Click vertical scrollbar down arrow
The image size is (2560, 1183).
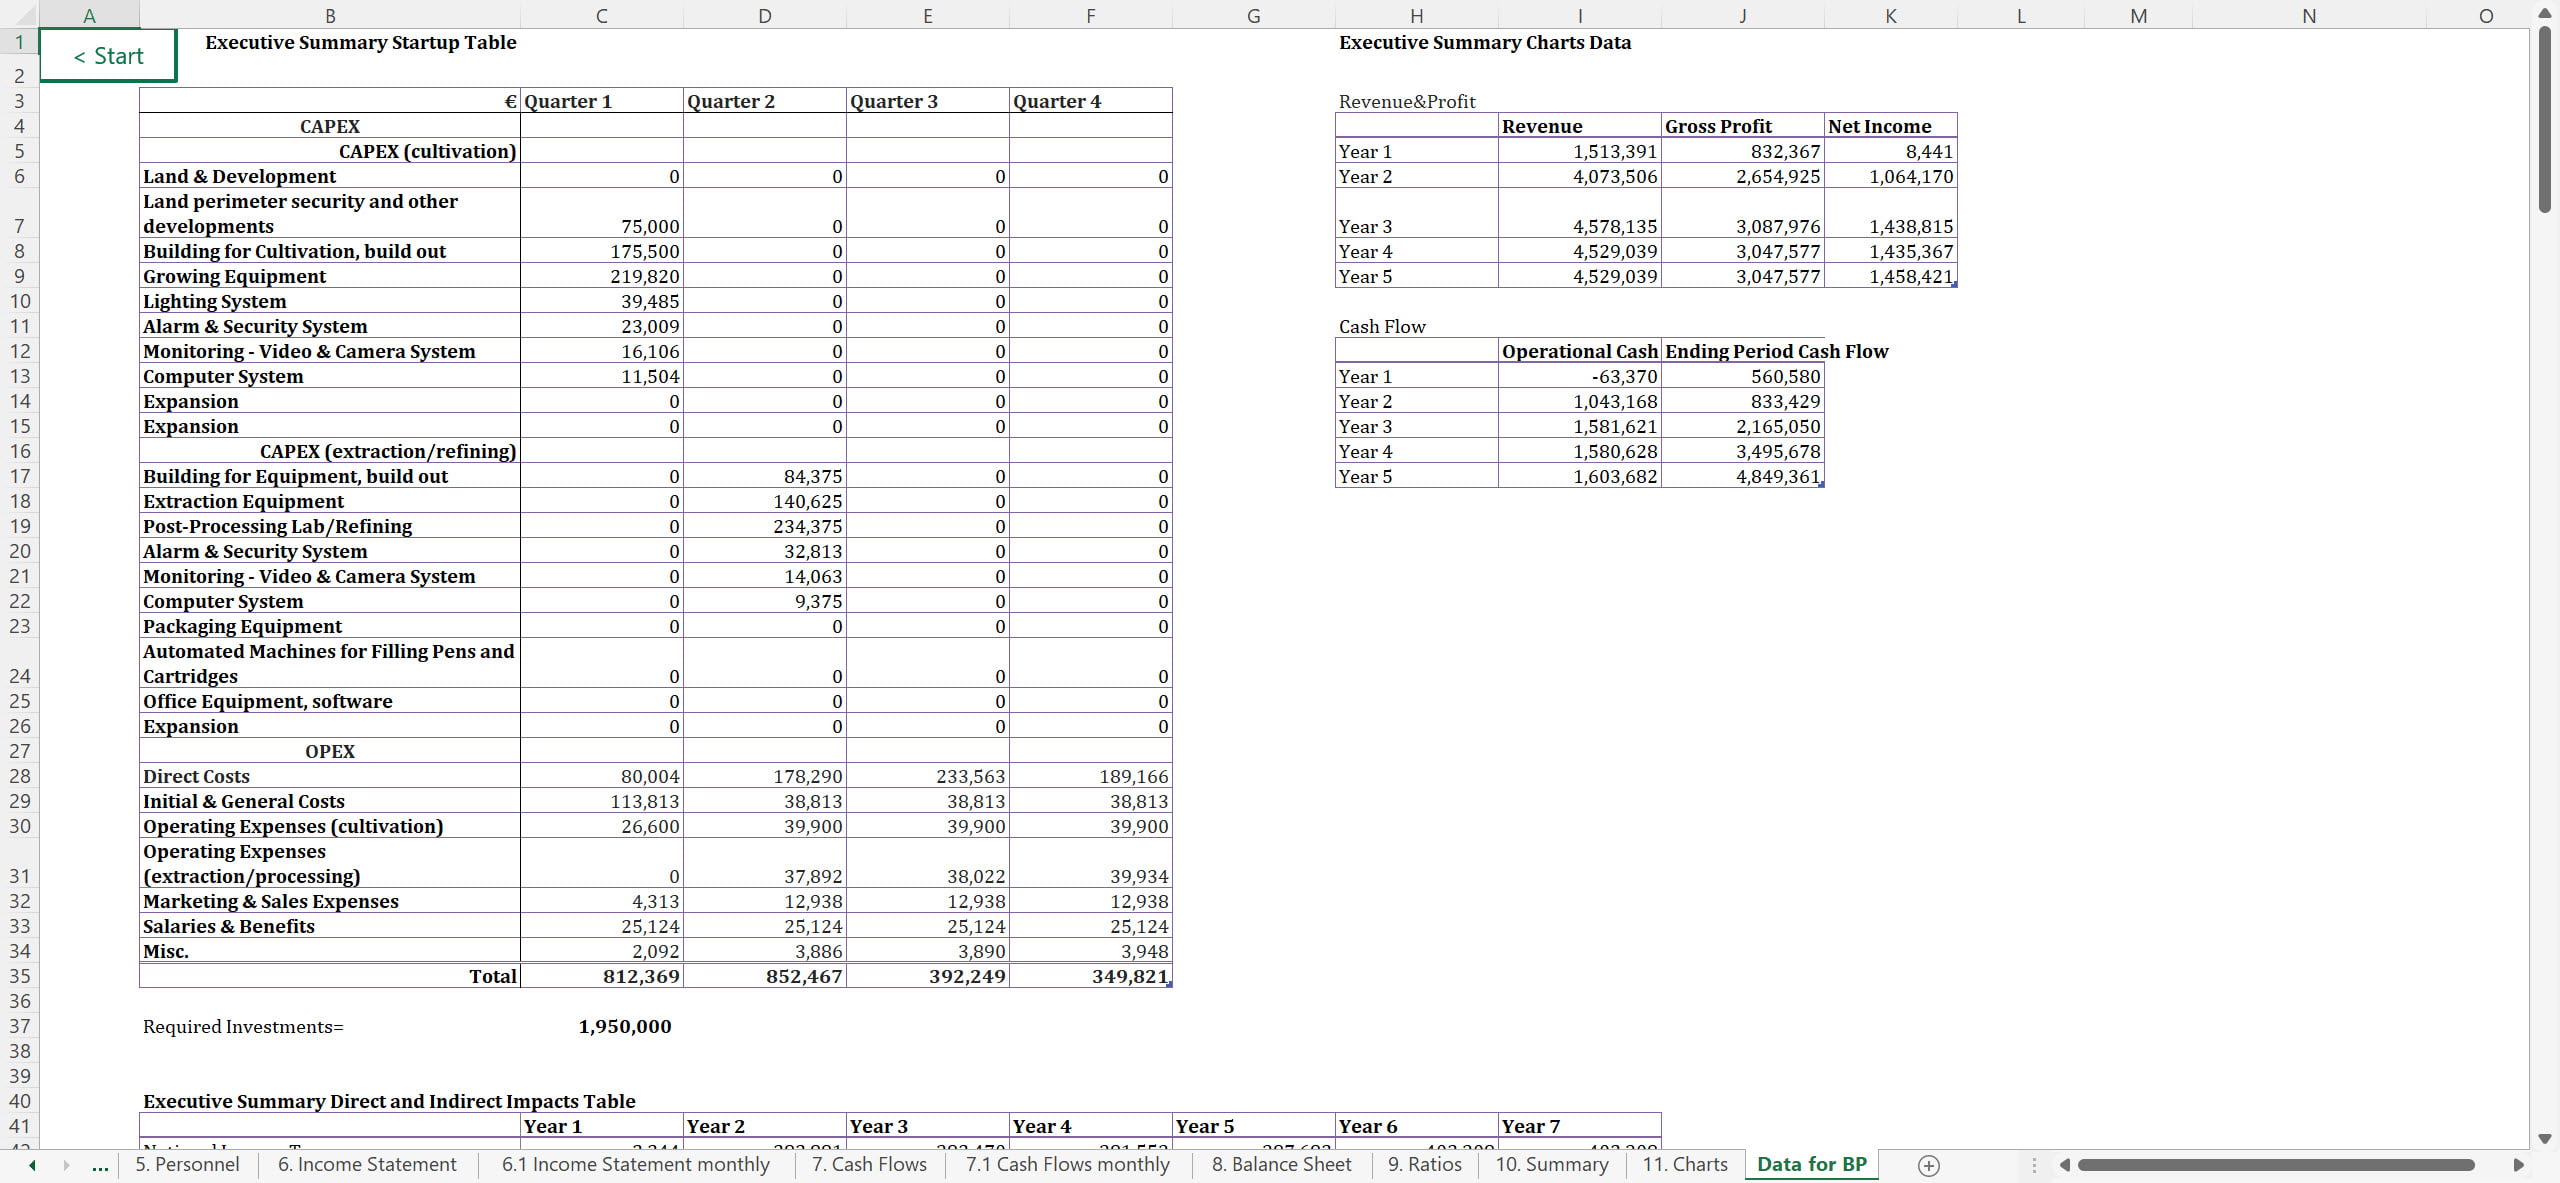pyautogui.click(x=2545, y=1138)
